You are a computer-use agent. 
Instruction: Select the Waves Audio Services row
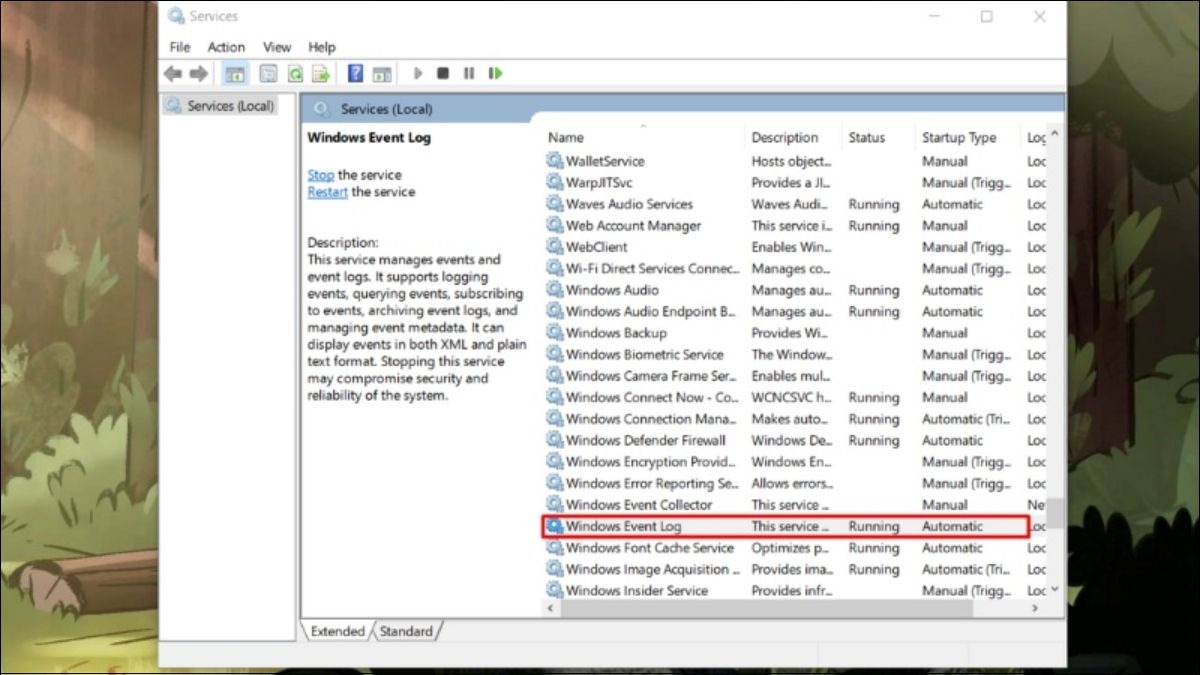pyautogui.click(x=795, y=204)
